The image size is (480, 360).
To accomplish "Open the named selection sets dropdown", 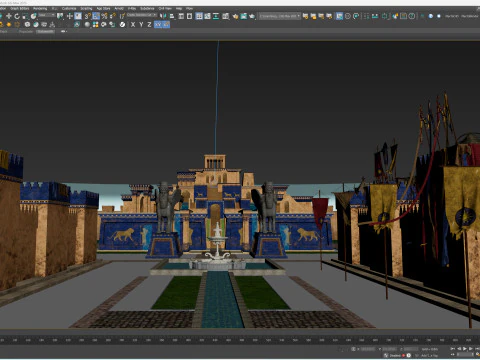I will point(142,15).
